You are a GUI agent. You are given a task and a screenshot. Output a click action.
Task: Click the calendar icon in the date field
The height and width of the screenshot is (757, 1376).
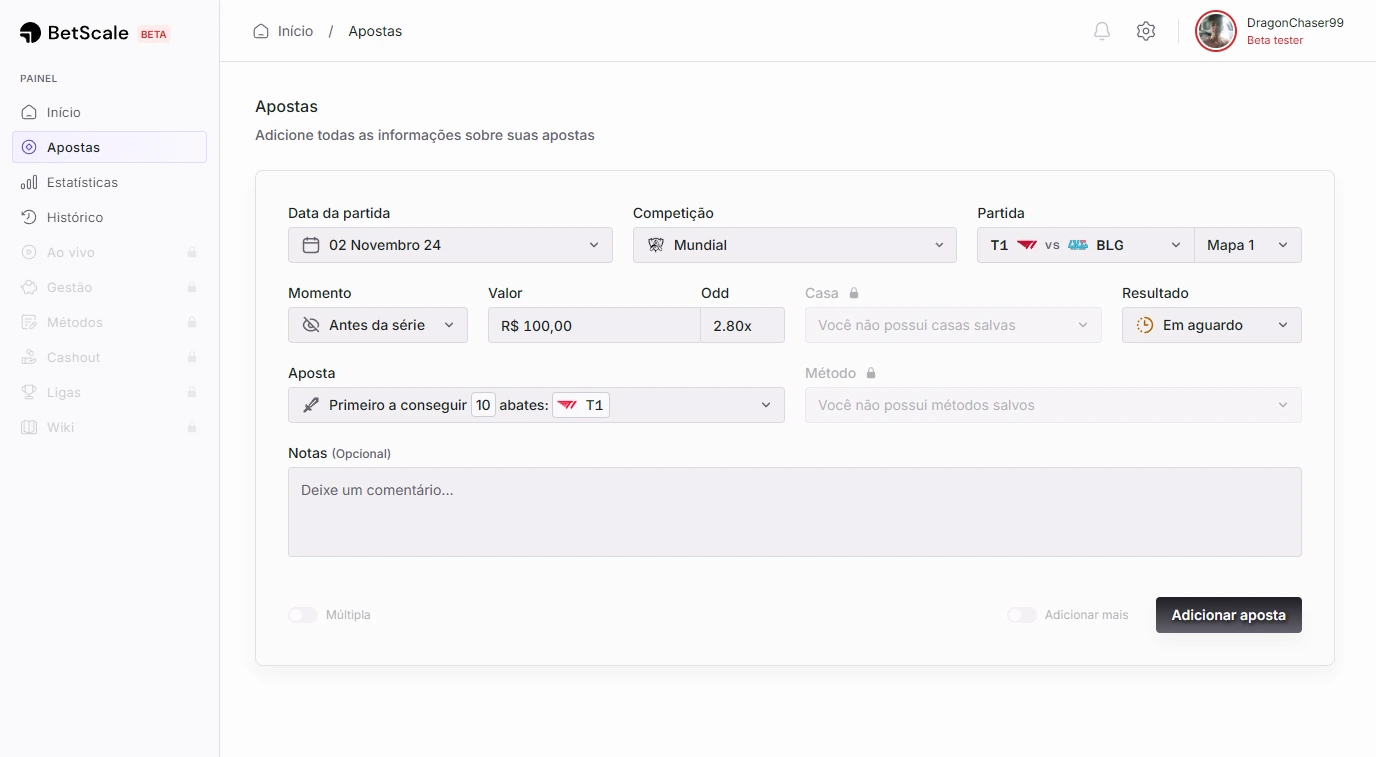(x=311, y=245)
